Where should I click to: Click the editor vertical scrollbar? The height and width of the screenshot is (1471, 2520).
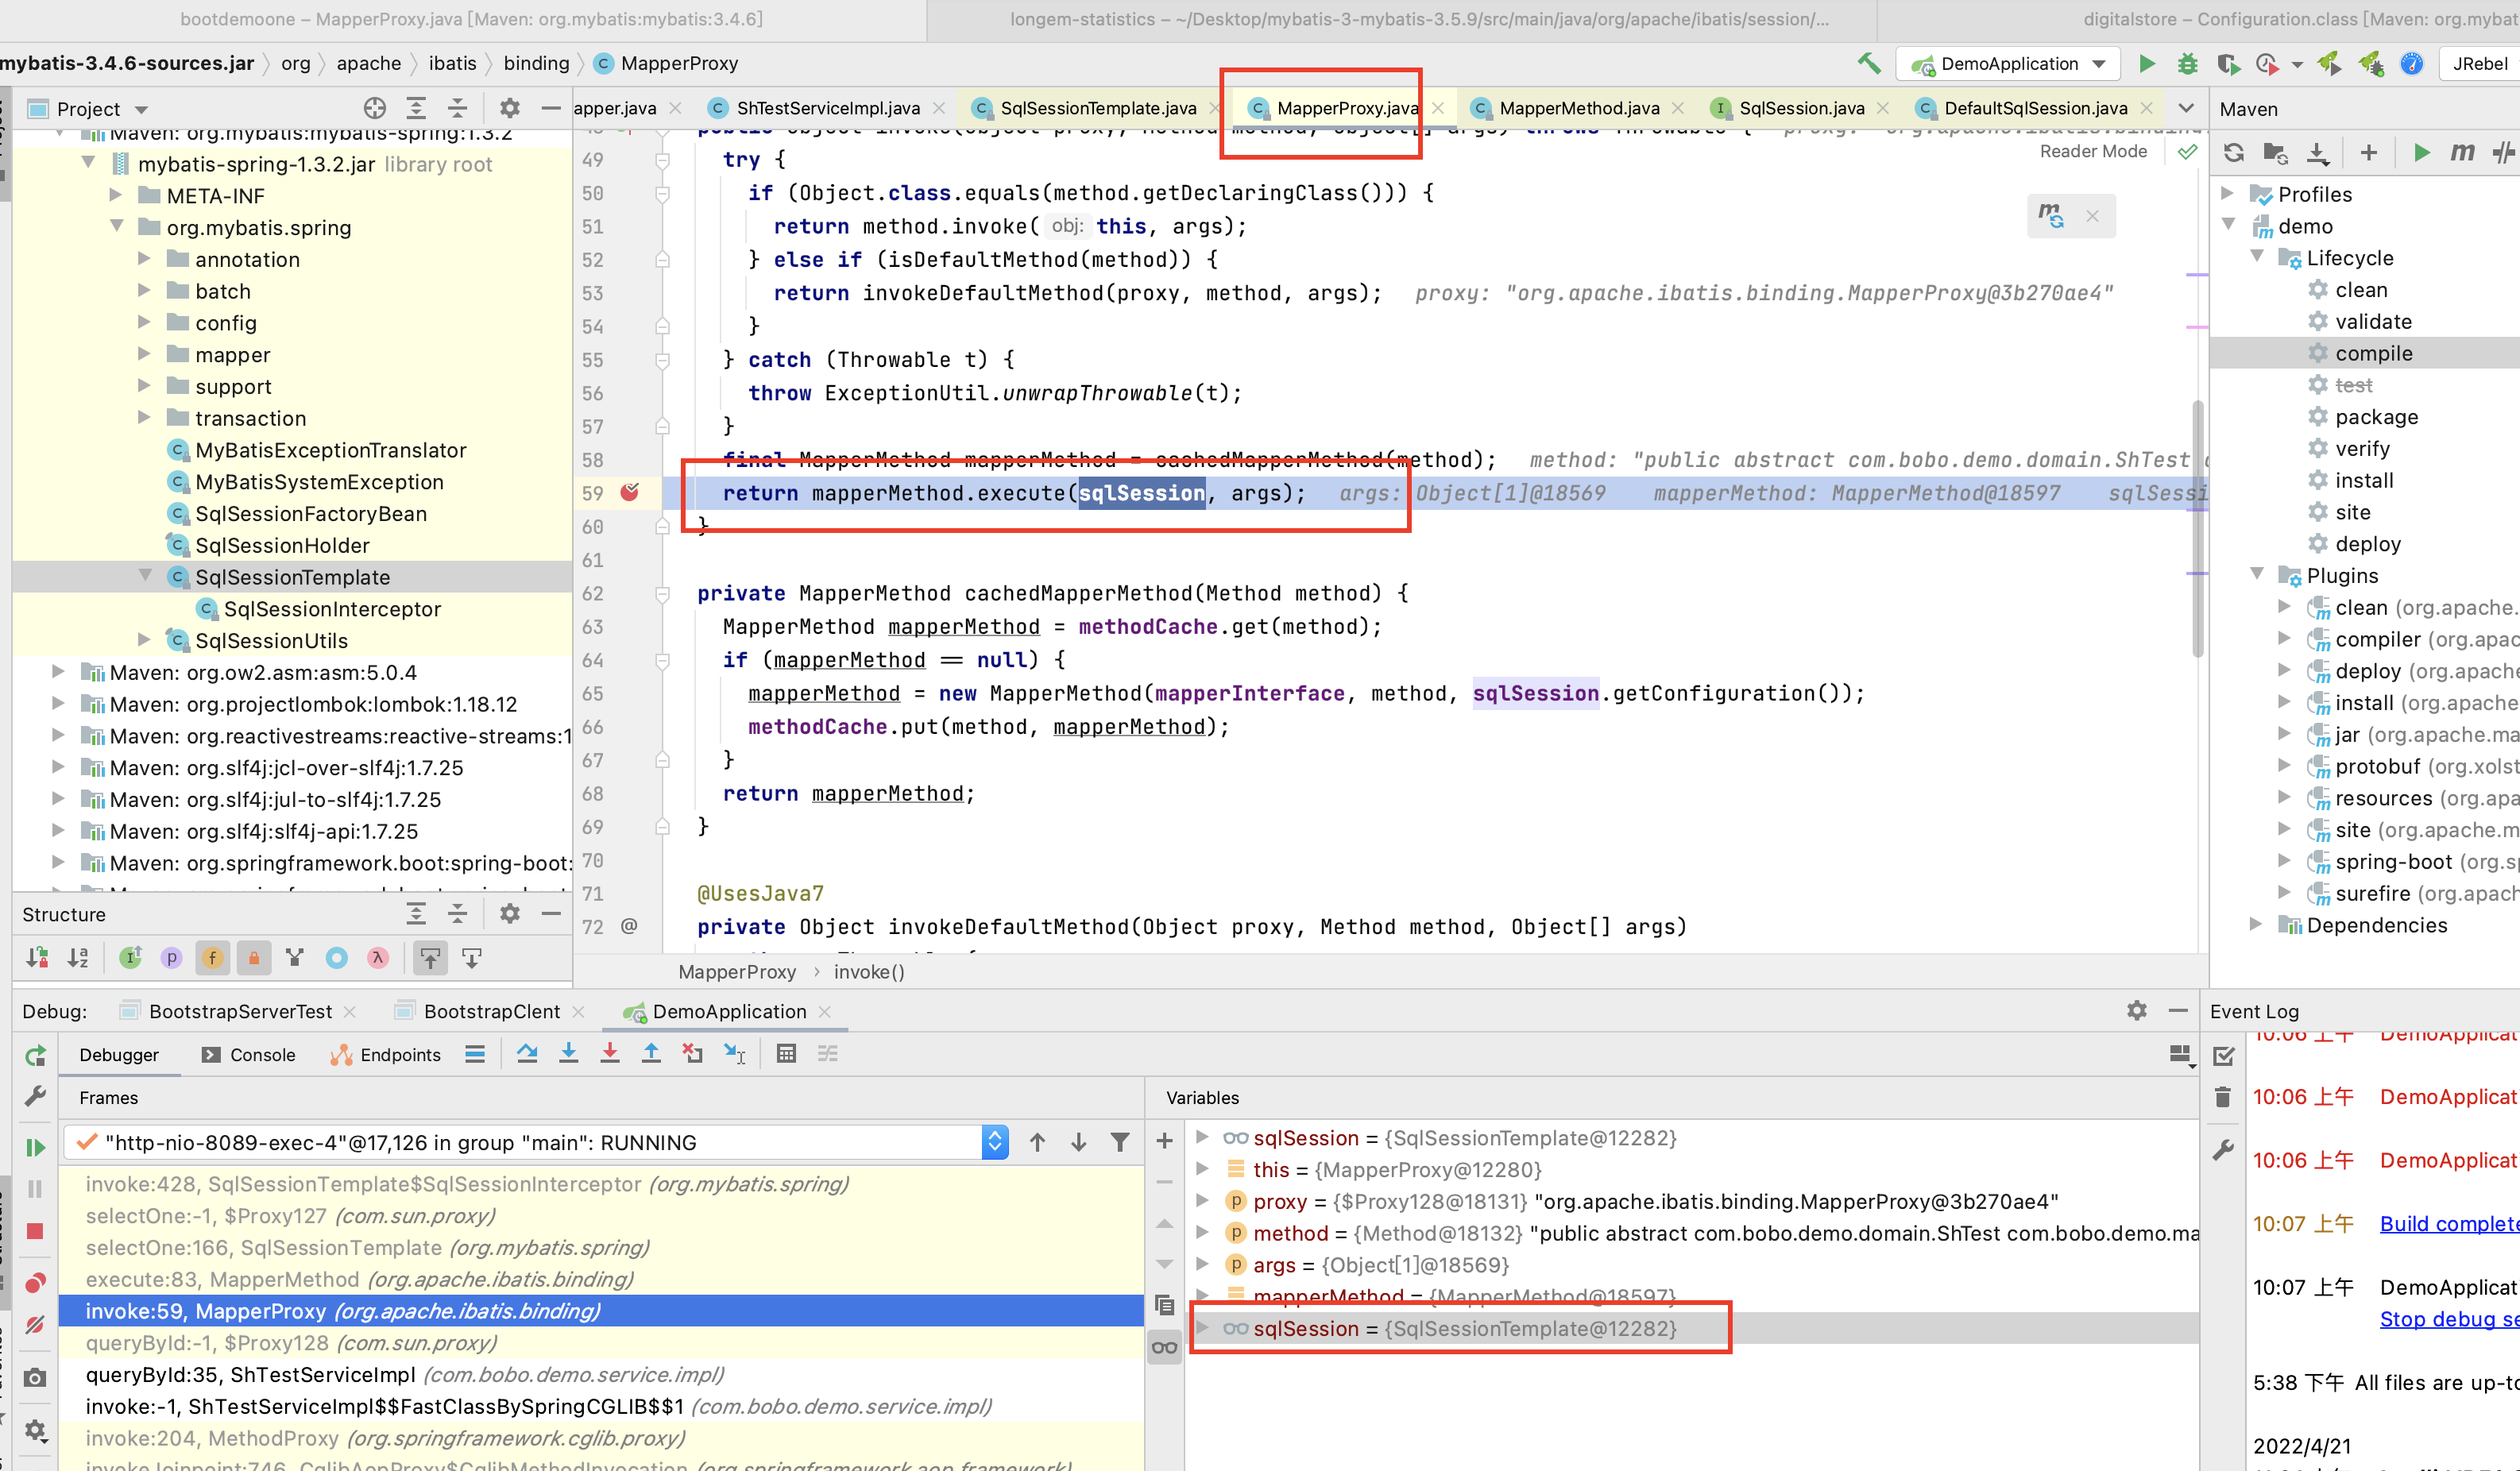tap(2197, 530)
